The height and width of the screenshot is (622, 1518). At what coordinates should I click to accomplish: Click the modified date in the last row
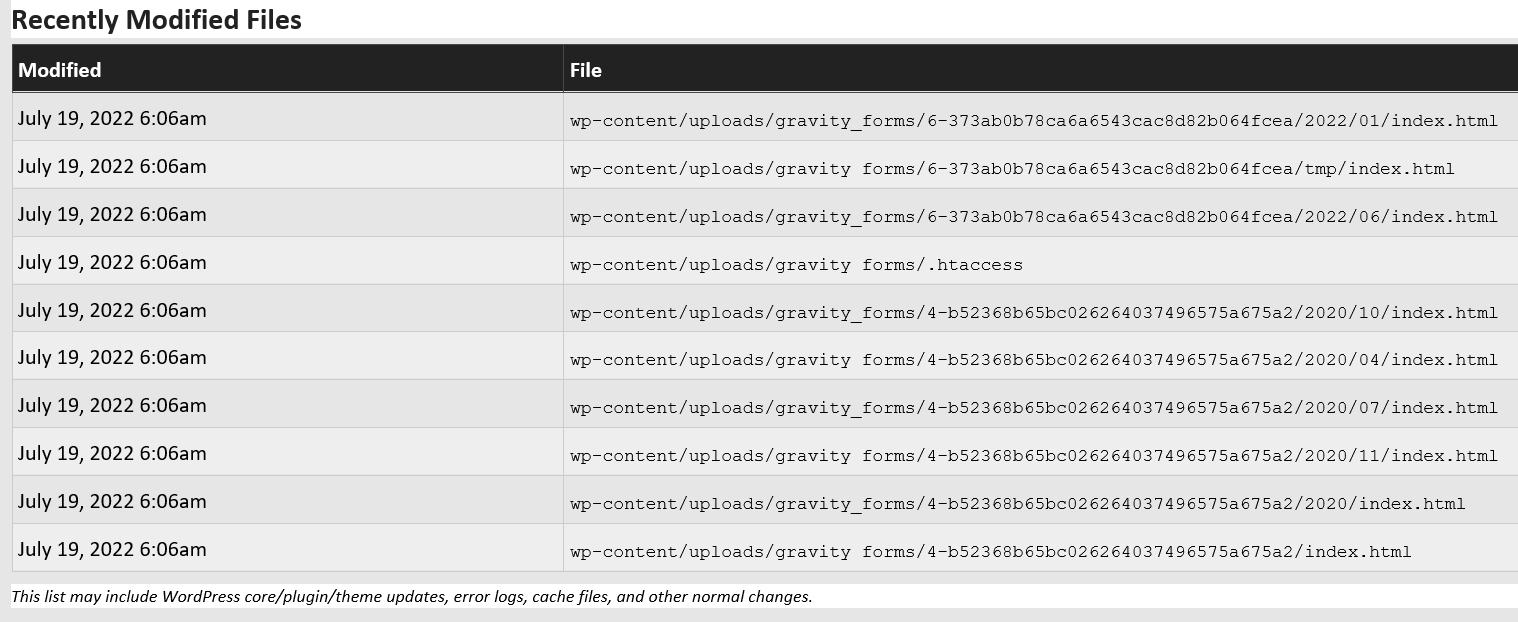112,550
